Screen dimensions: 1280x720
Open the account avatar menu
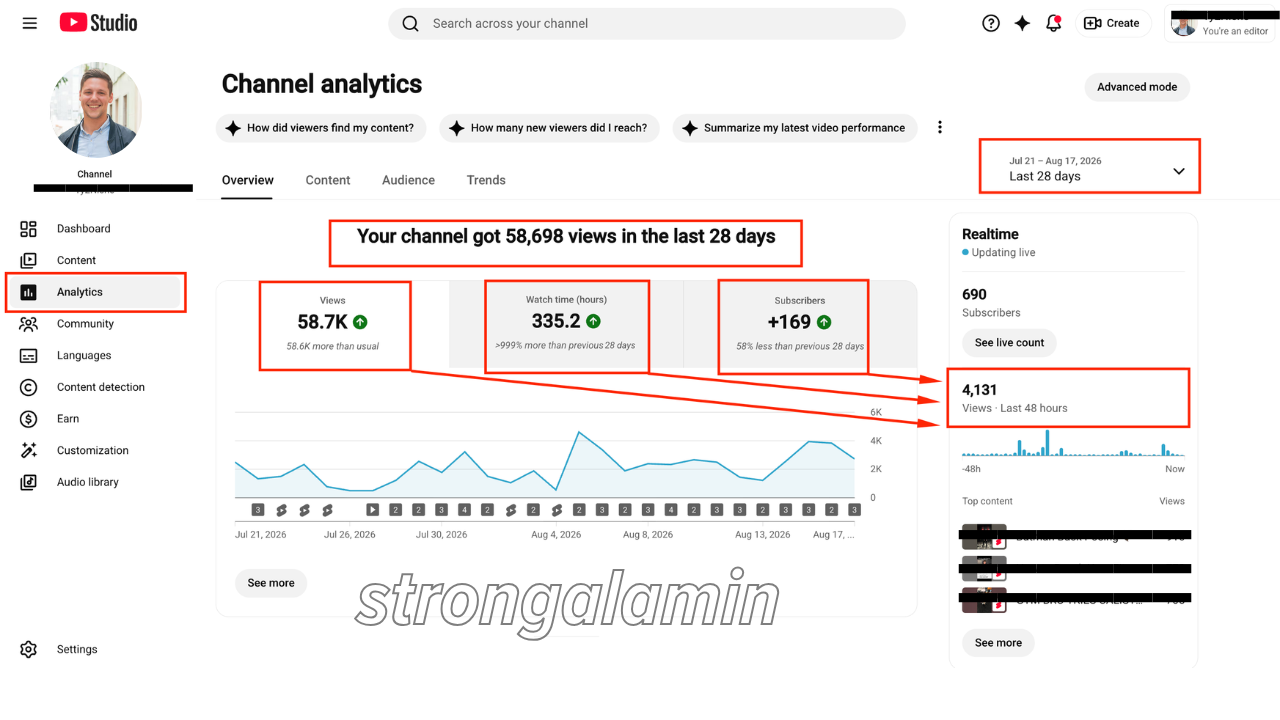click(1184, 24)
